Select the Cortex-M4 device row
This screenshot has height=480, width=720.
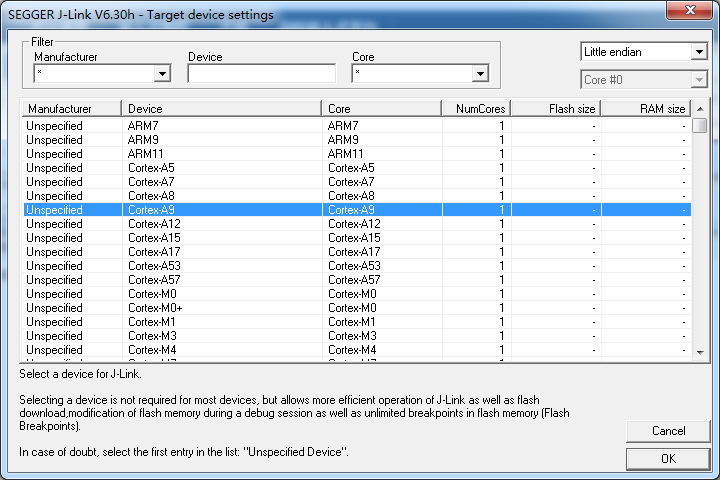click(357, 350)
